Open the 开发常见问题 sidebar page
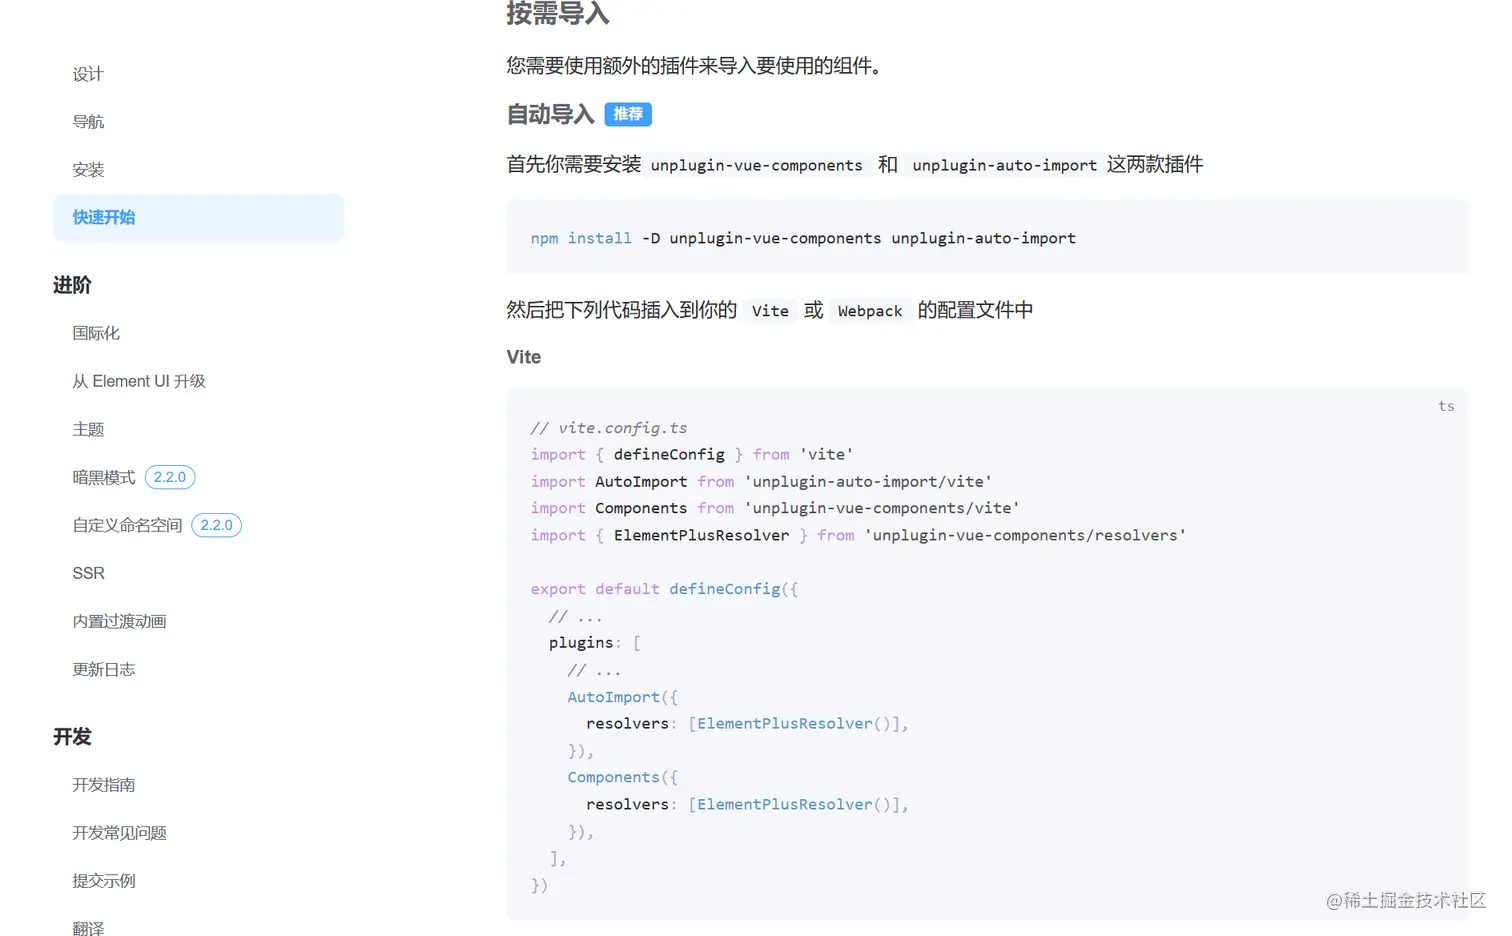 coord(119,833)
